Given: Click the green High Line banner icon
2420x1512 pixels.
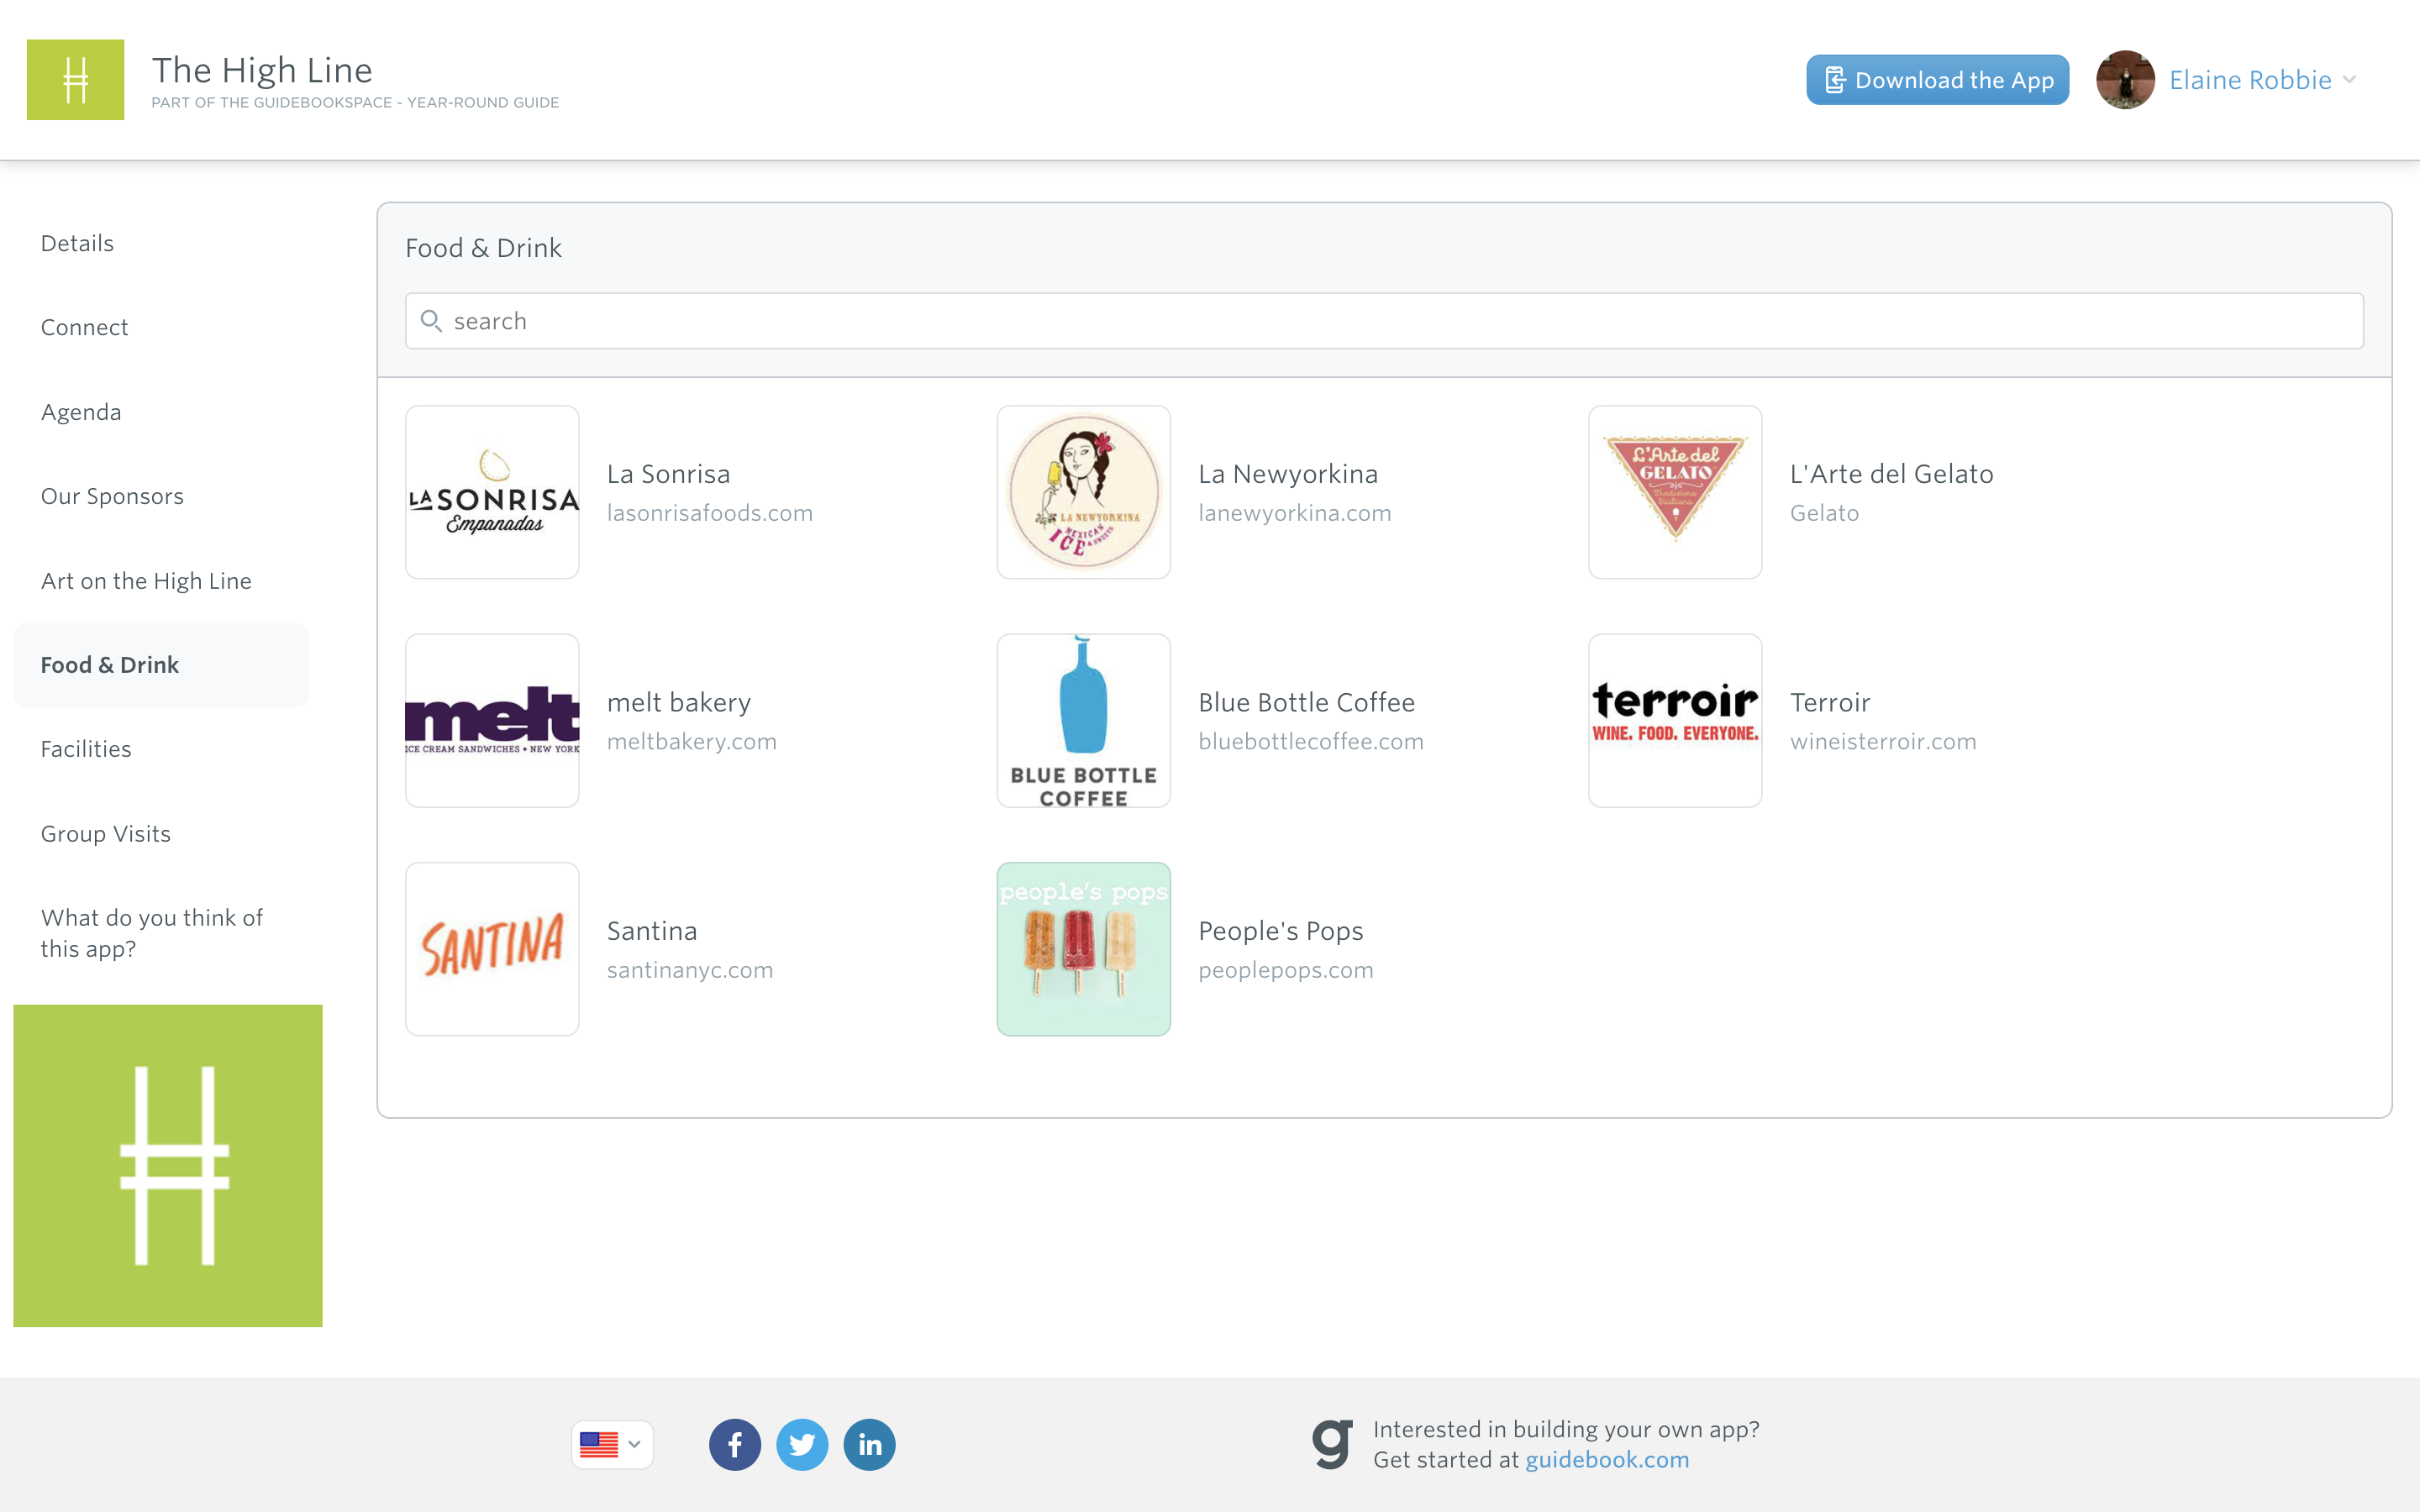Looking at the screenshot, I should coord(167,1165).
